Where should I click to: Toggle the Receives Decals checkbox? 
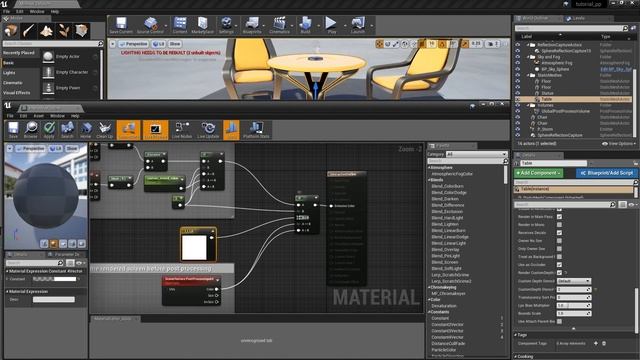coord(559,233)
